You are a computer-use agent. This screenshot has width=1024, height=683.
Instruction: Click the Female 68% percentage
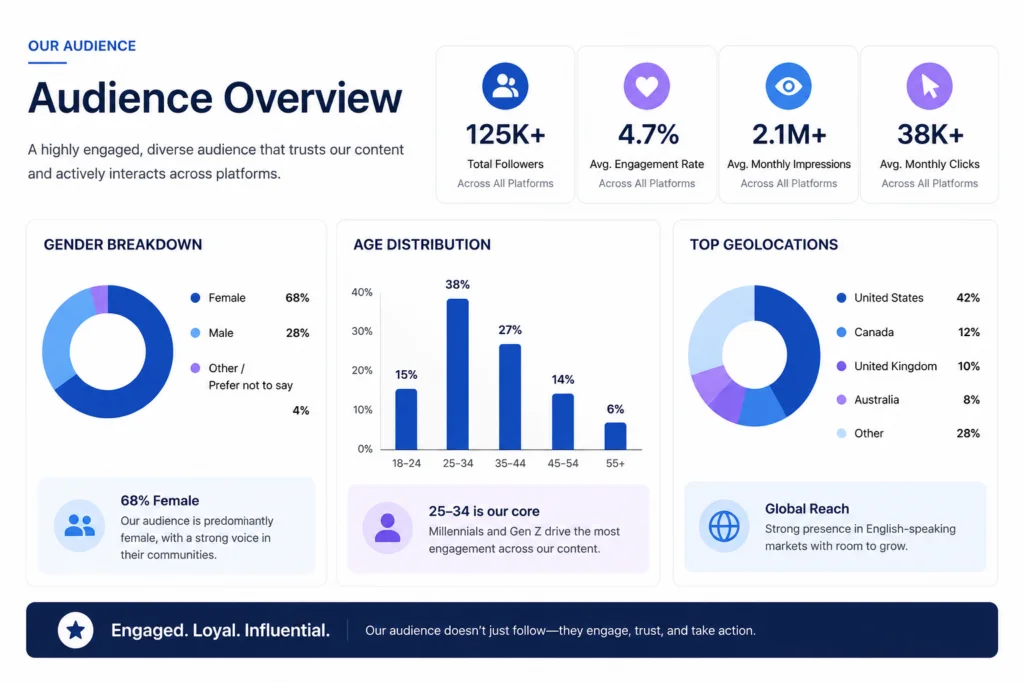(297, 298)
